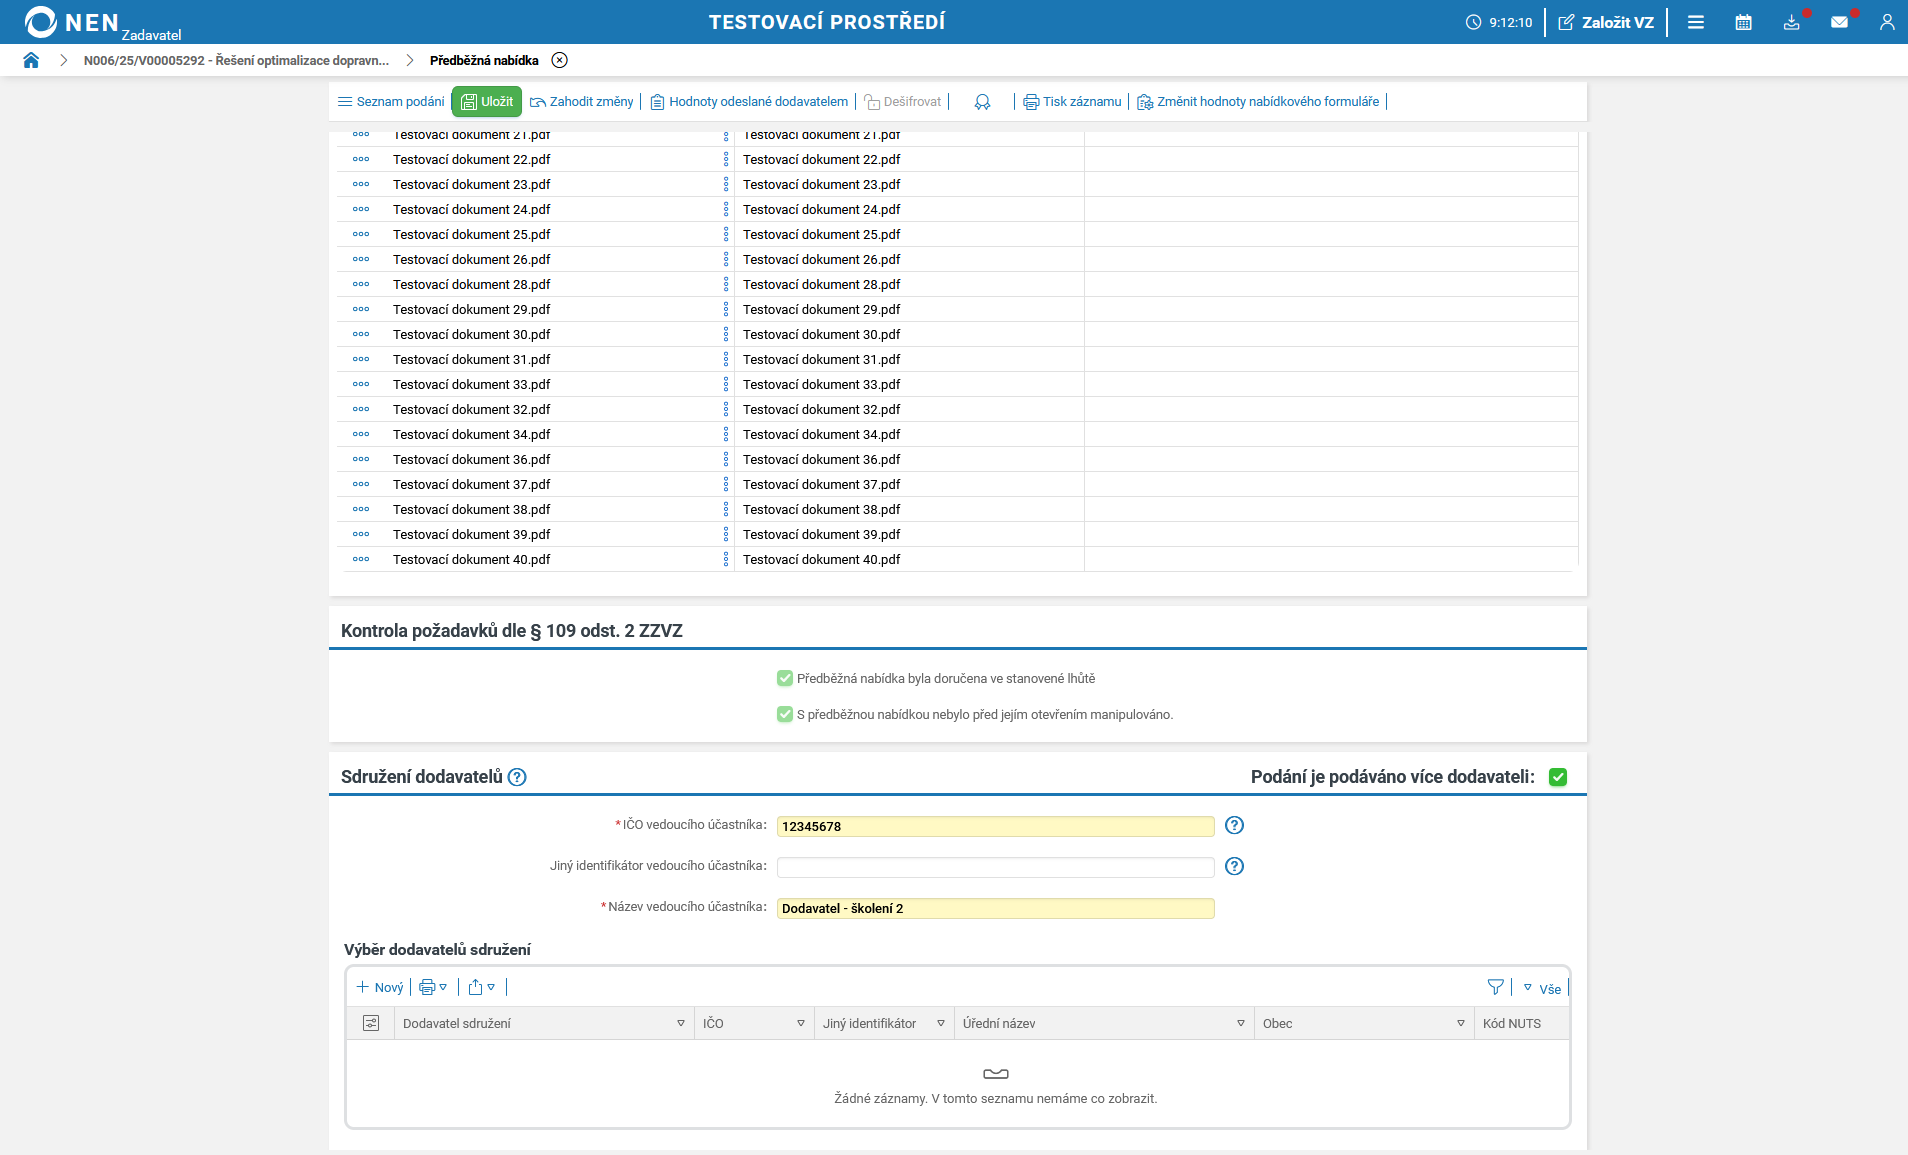Click the help icon beside Sdružení dodavatelů
Image resolution: width=1908 pixels, height=1155 pixels.
pyautogui.click(x=517, y=777)
